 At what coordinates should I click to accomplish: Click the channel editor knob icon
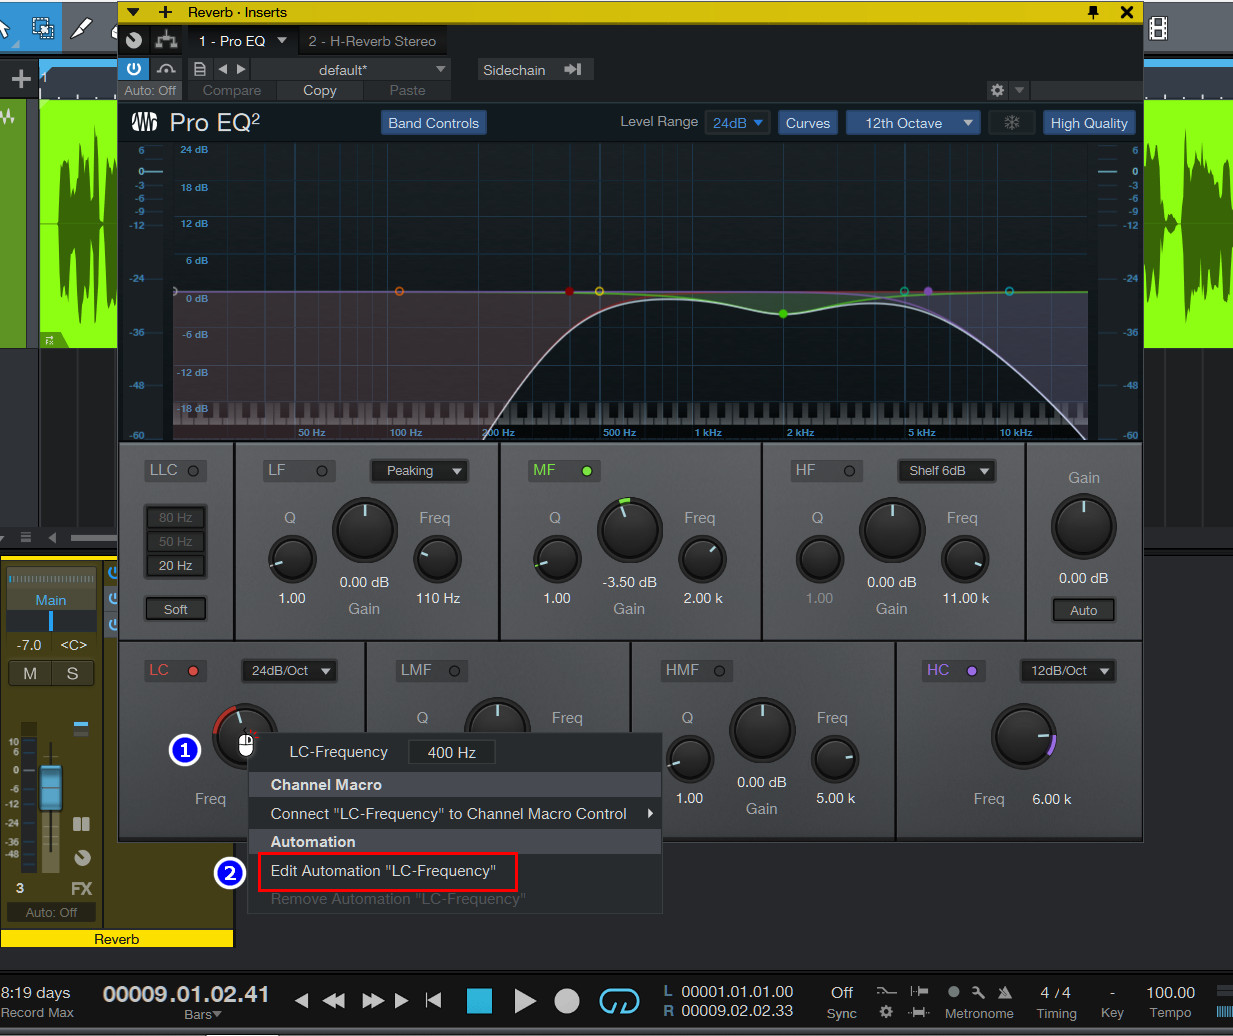134,41
